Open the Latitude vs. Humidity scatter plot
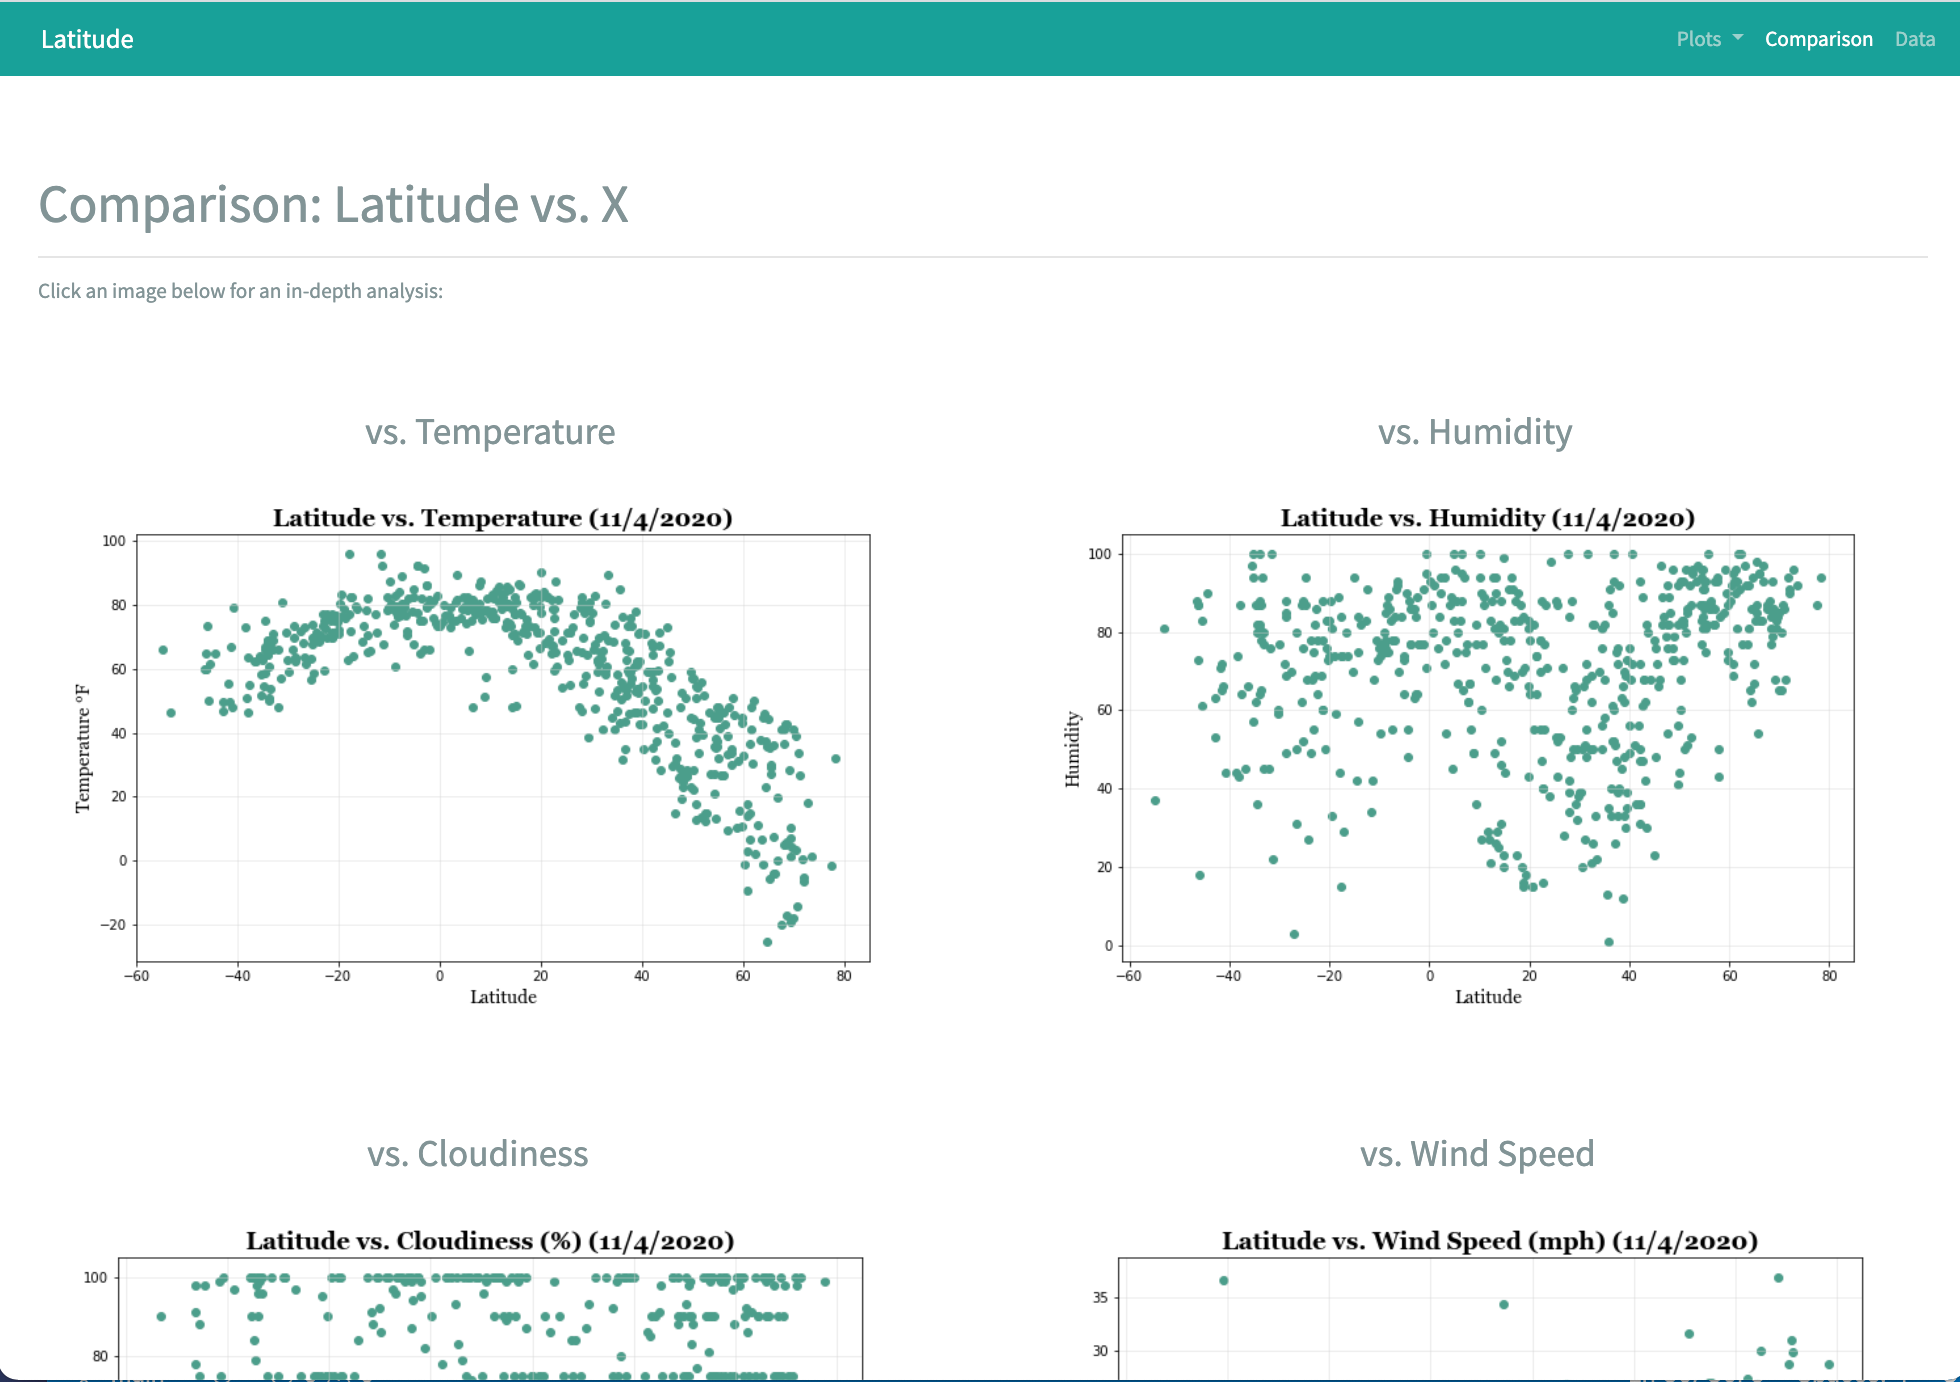Screen dimensions: 1960x1382 click(1488, 748)
